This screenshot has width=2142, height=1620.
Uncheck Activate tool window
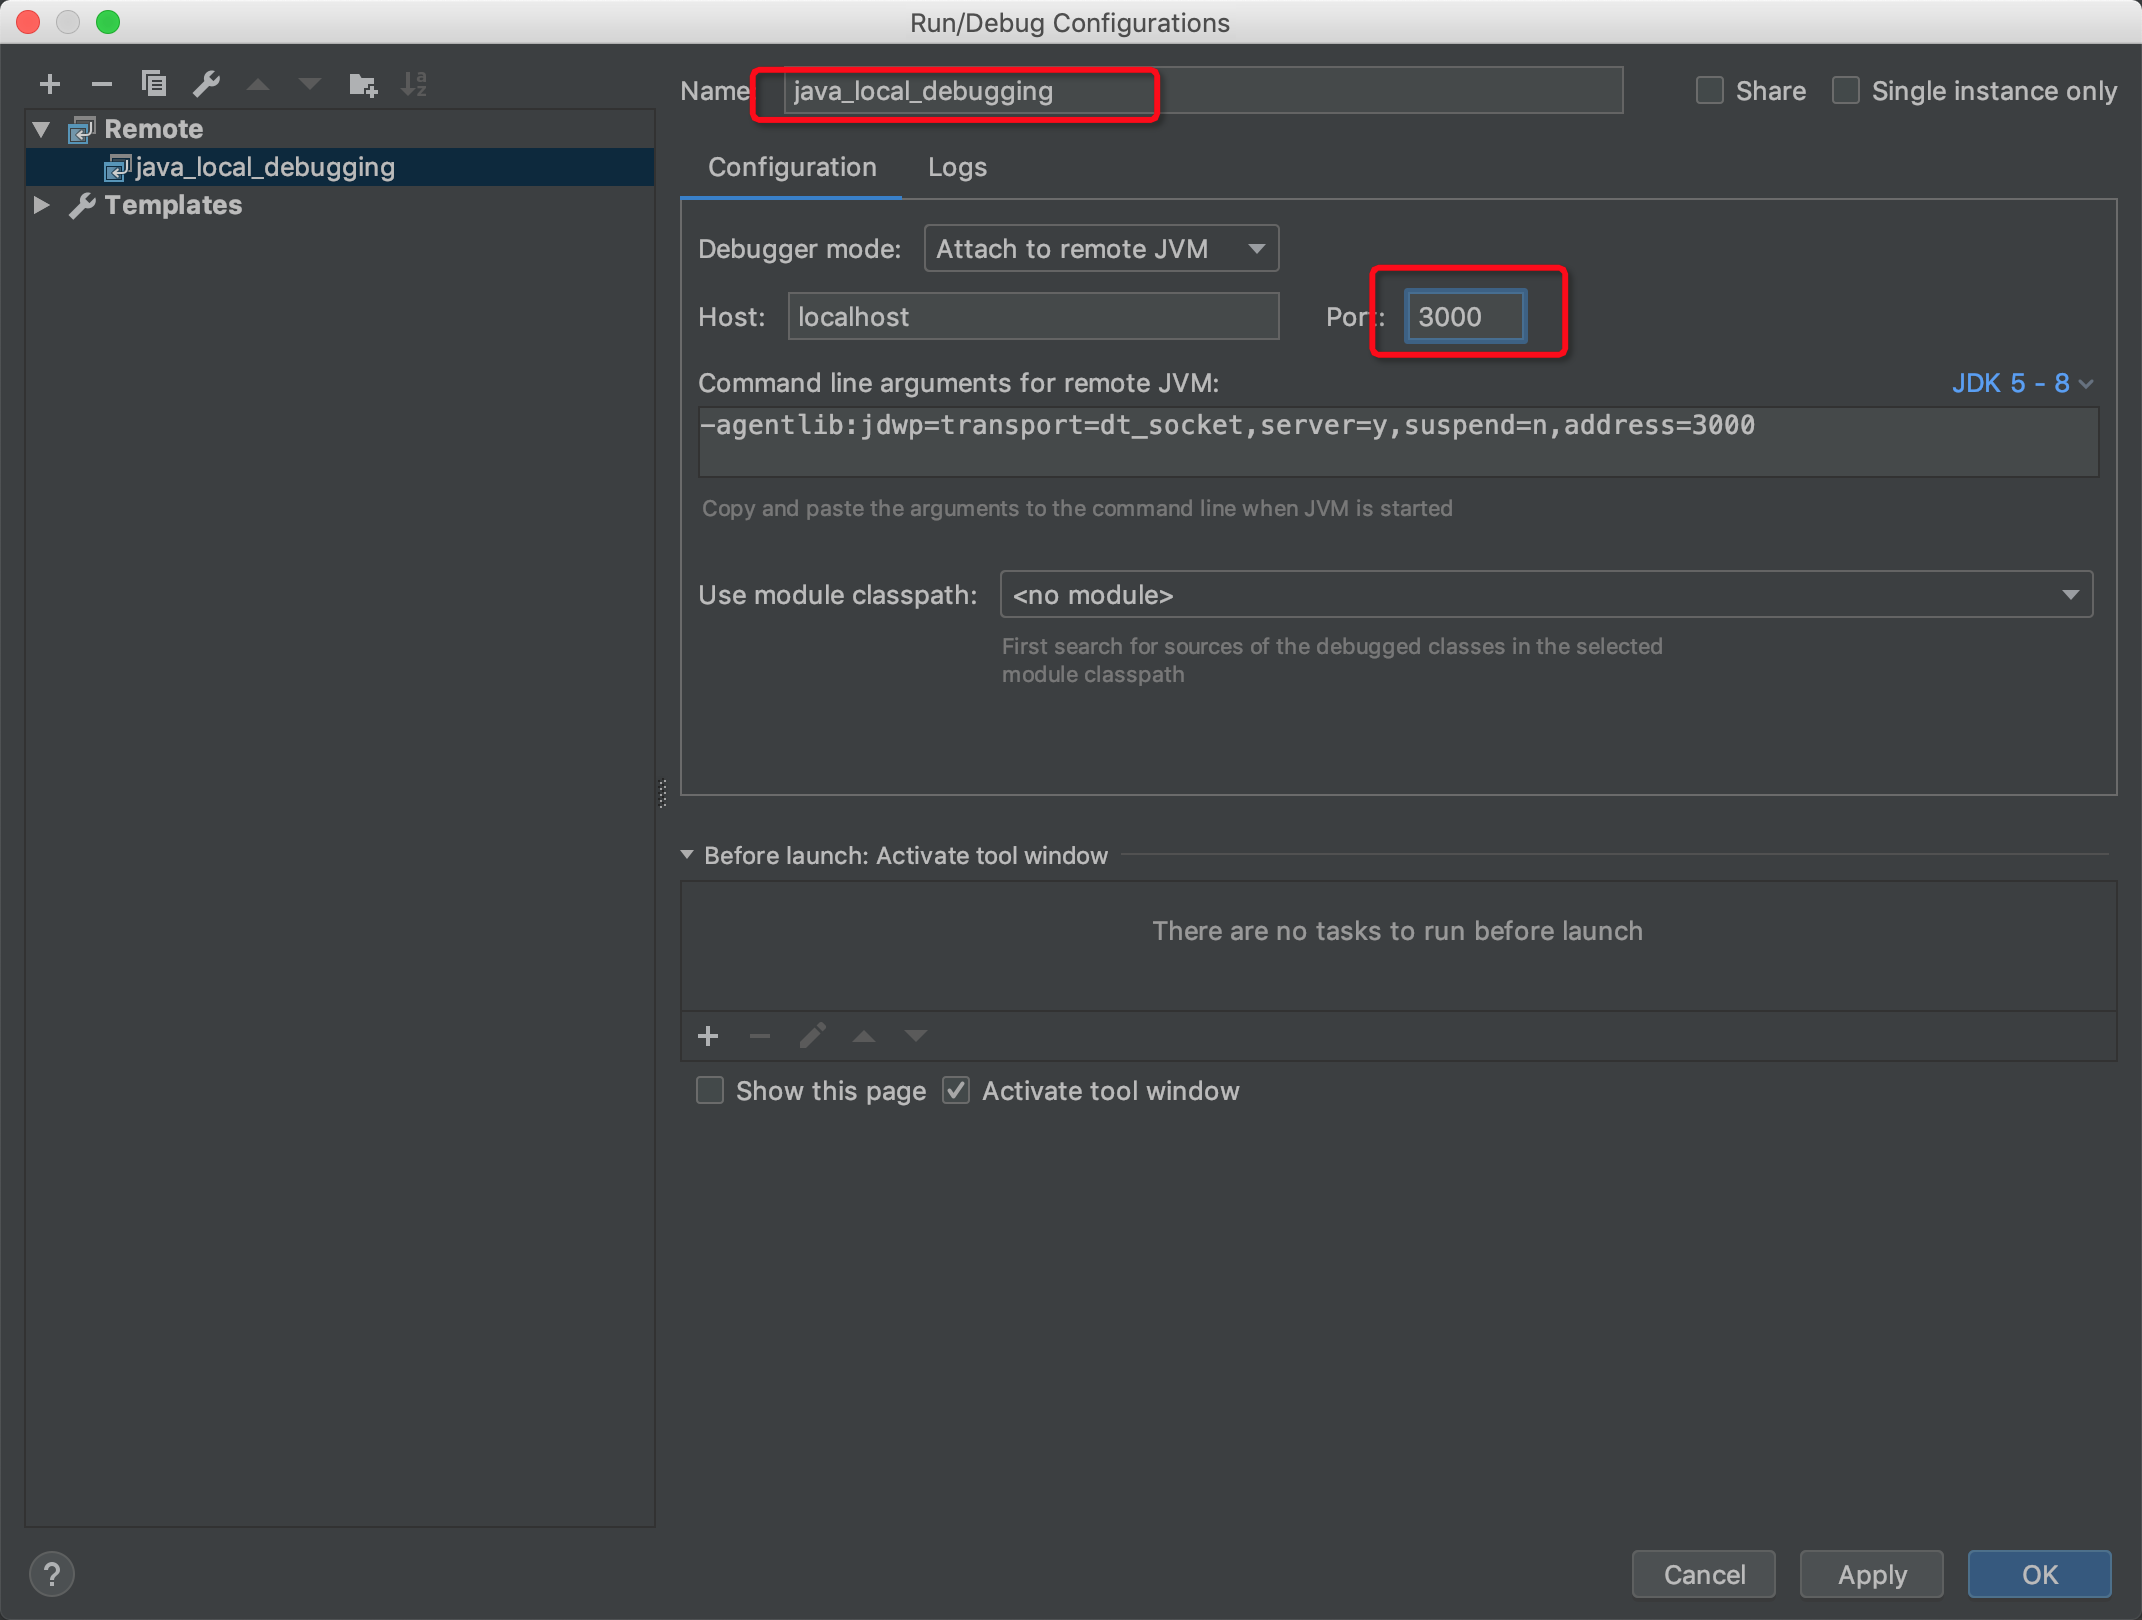tap(956, 1090)
